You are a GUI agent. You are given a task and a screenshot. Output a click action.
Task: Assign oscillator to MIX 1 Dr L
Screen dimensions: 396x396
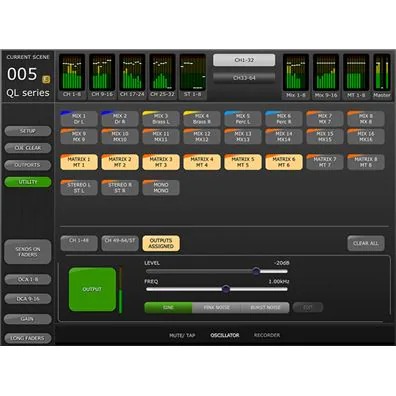tap(79, 119)
